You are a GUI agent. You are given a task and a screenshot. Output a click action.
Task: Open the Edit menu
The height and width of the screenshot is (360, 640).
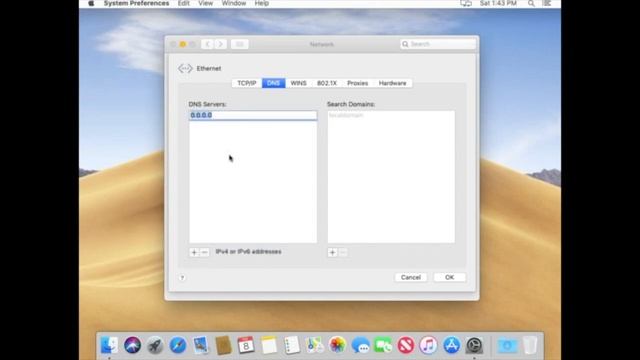[x=184, y=3]
